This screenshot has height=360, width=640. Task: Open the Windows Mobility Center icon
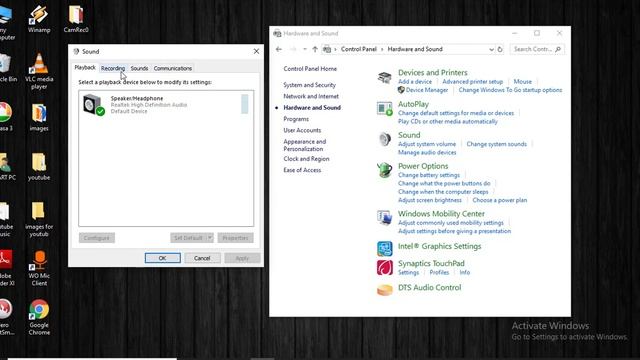coord(384,218)
